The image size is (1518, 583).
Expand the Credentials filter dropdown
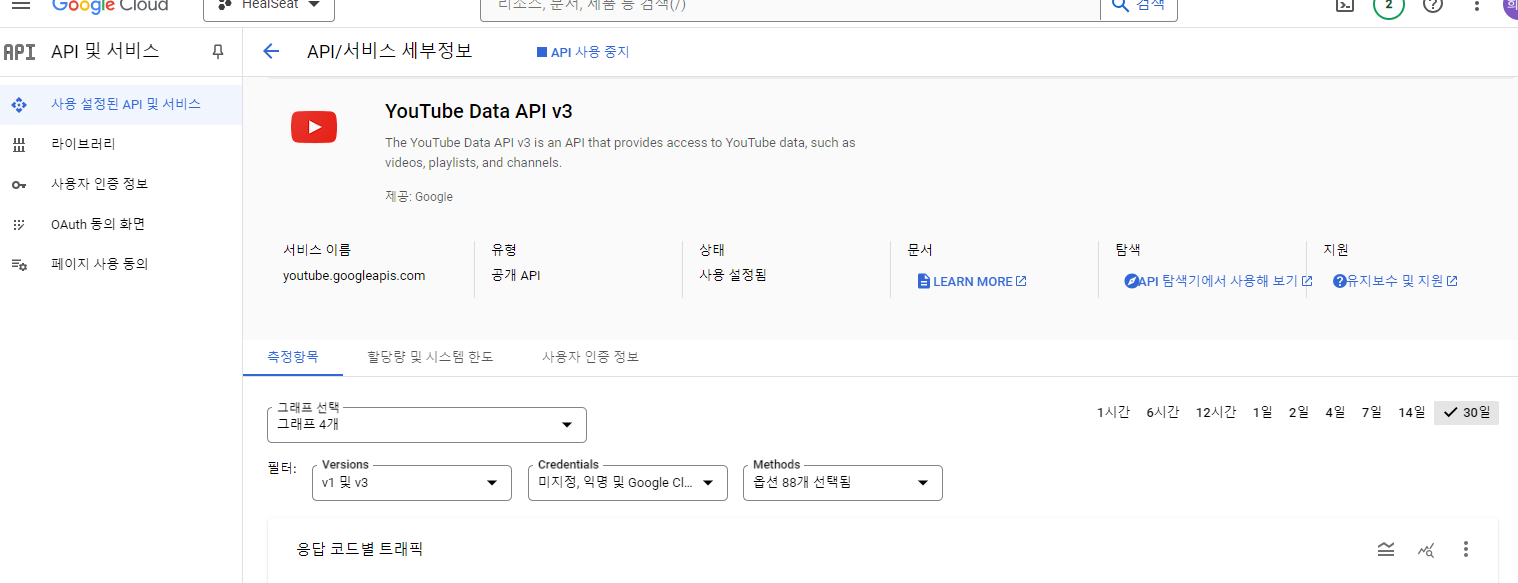(627, 482)
